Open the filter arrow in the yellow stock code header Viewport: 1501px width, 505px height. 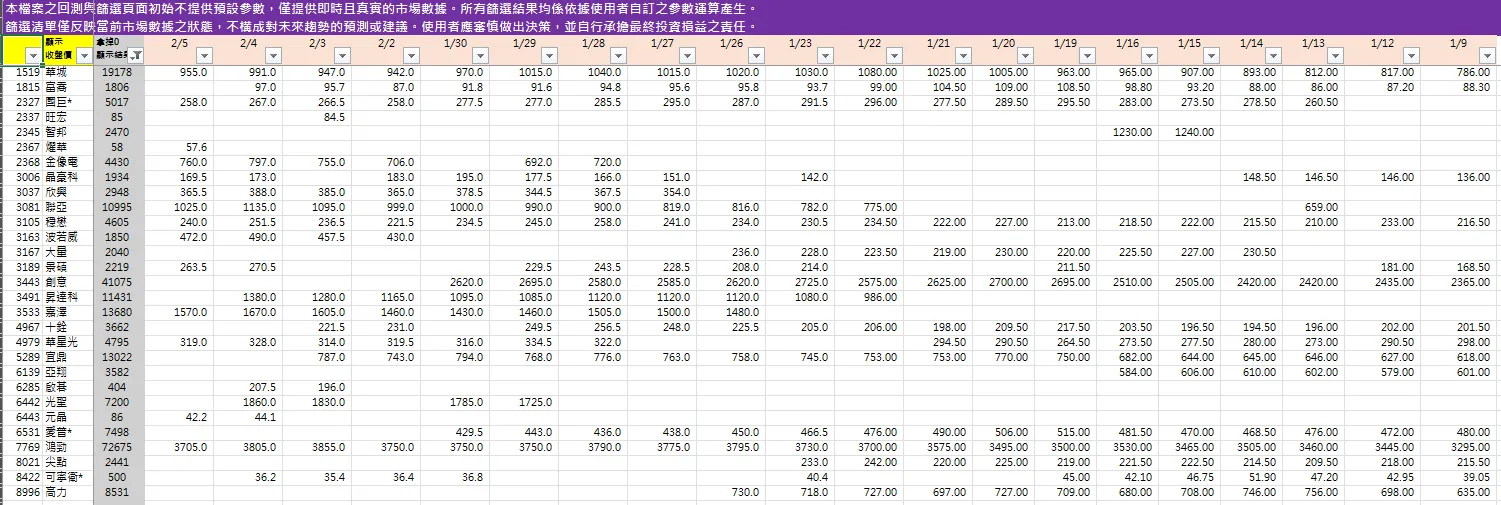[x=31, y=57]
